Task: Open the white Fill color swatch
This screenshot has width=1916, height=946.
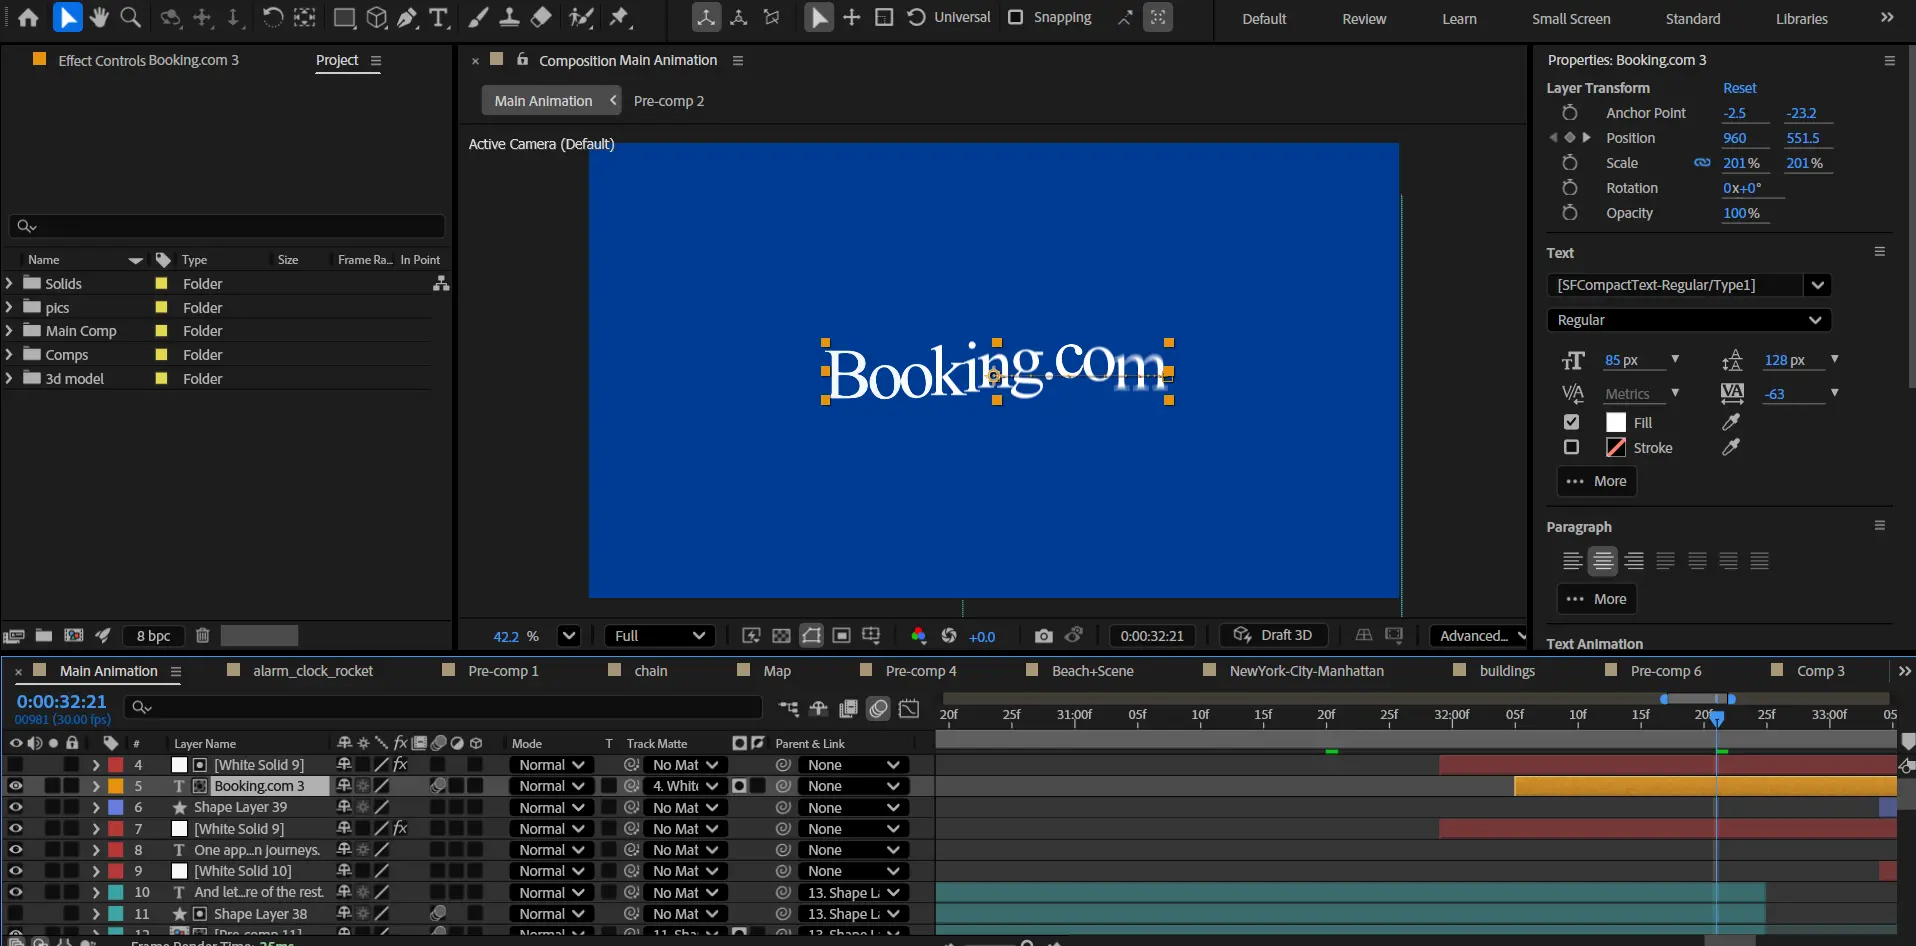Action: point(1616,422)
